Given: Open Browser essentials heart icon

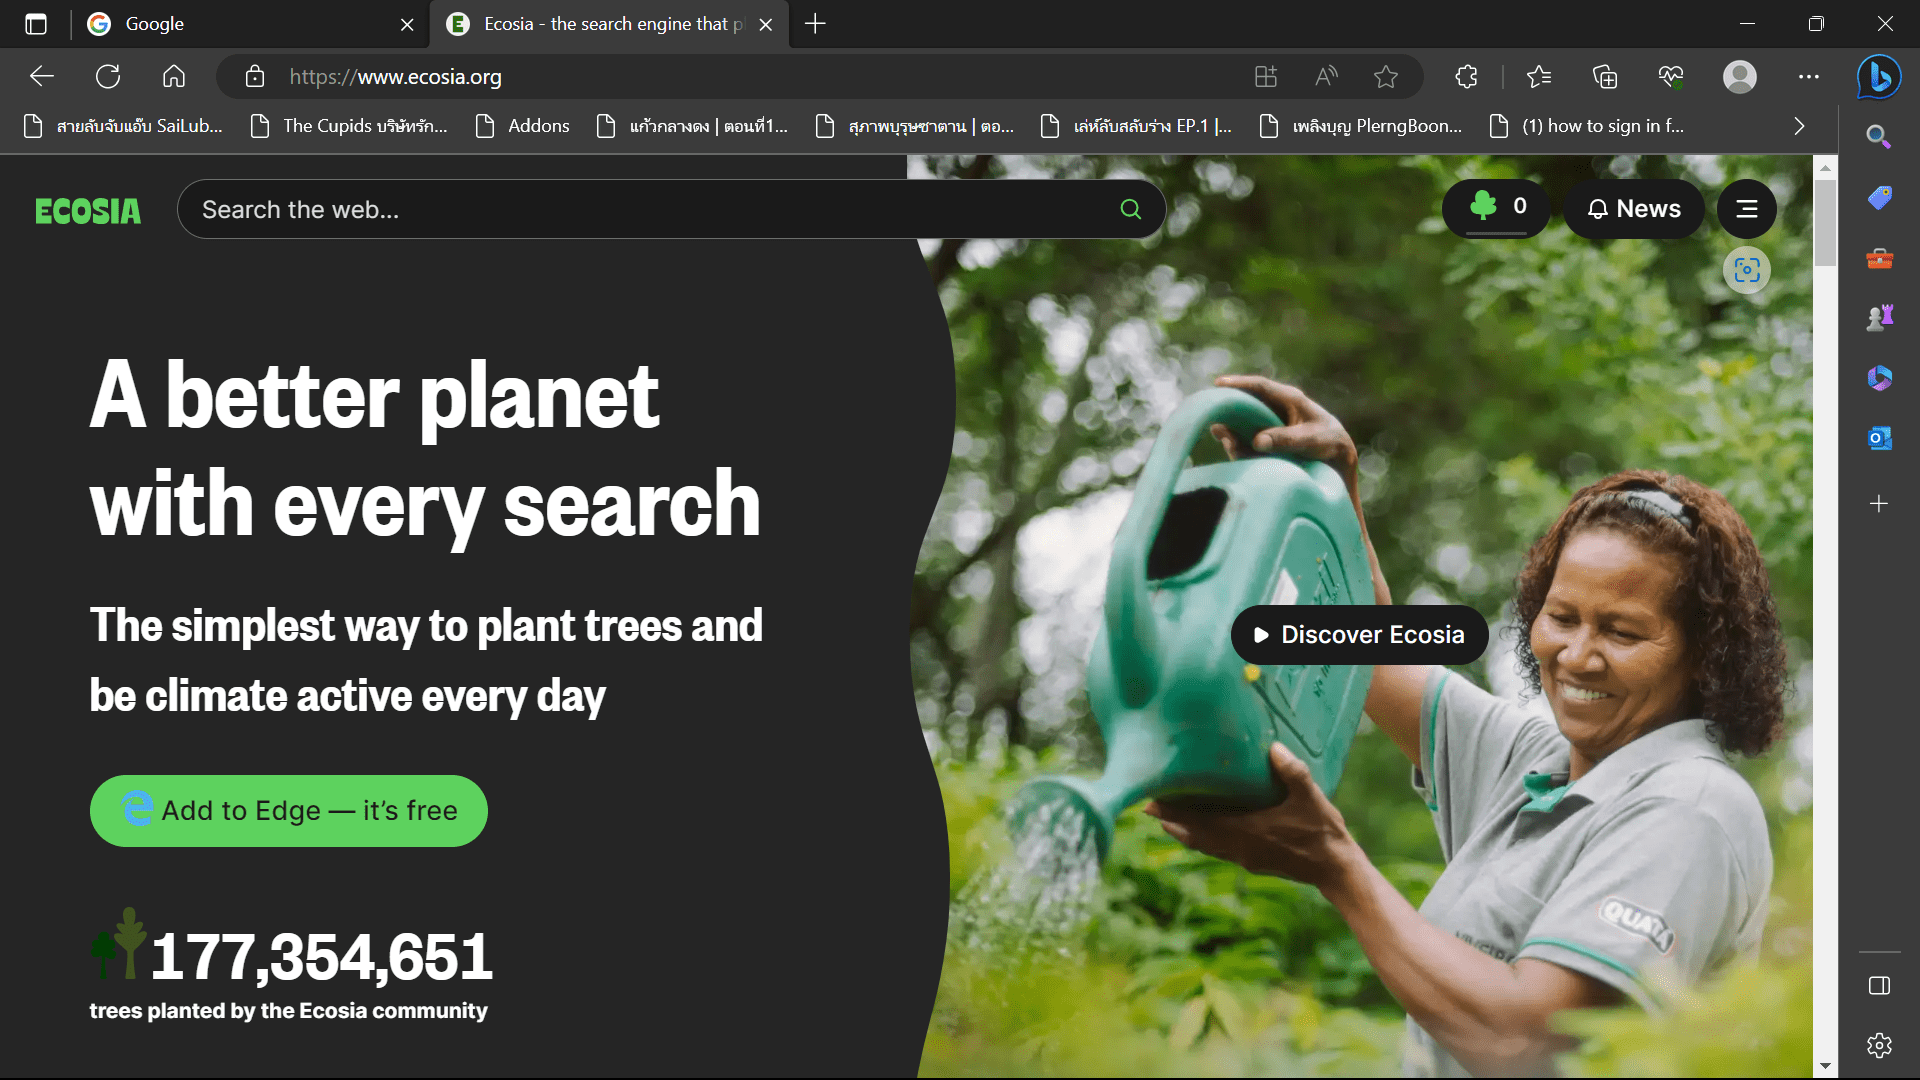Looking at the screenshot, I should pyautogui.click(x=1671, y=76).
